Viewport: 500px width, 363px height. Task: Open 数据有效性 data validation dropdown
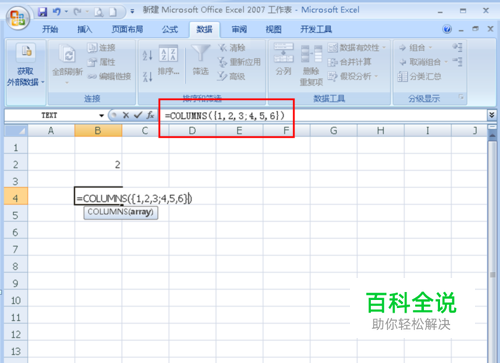pyautogui.click(x=357, y=48)
